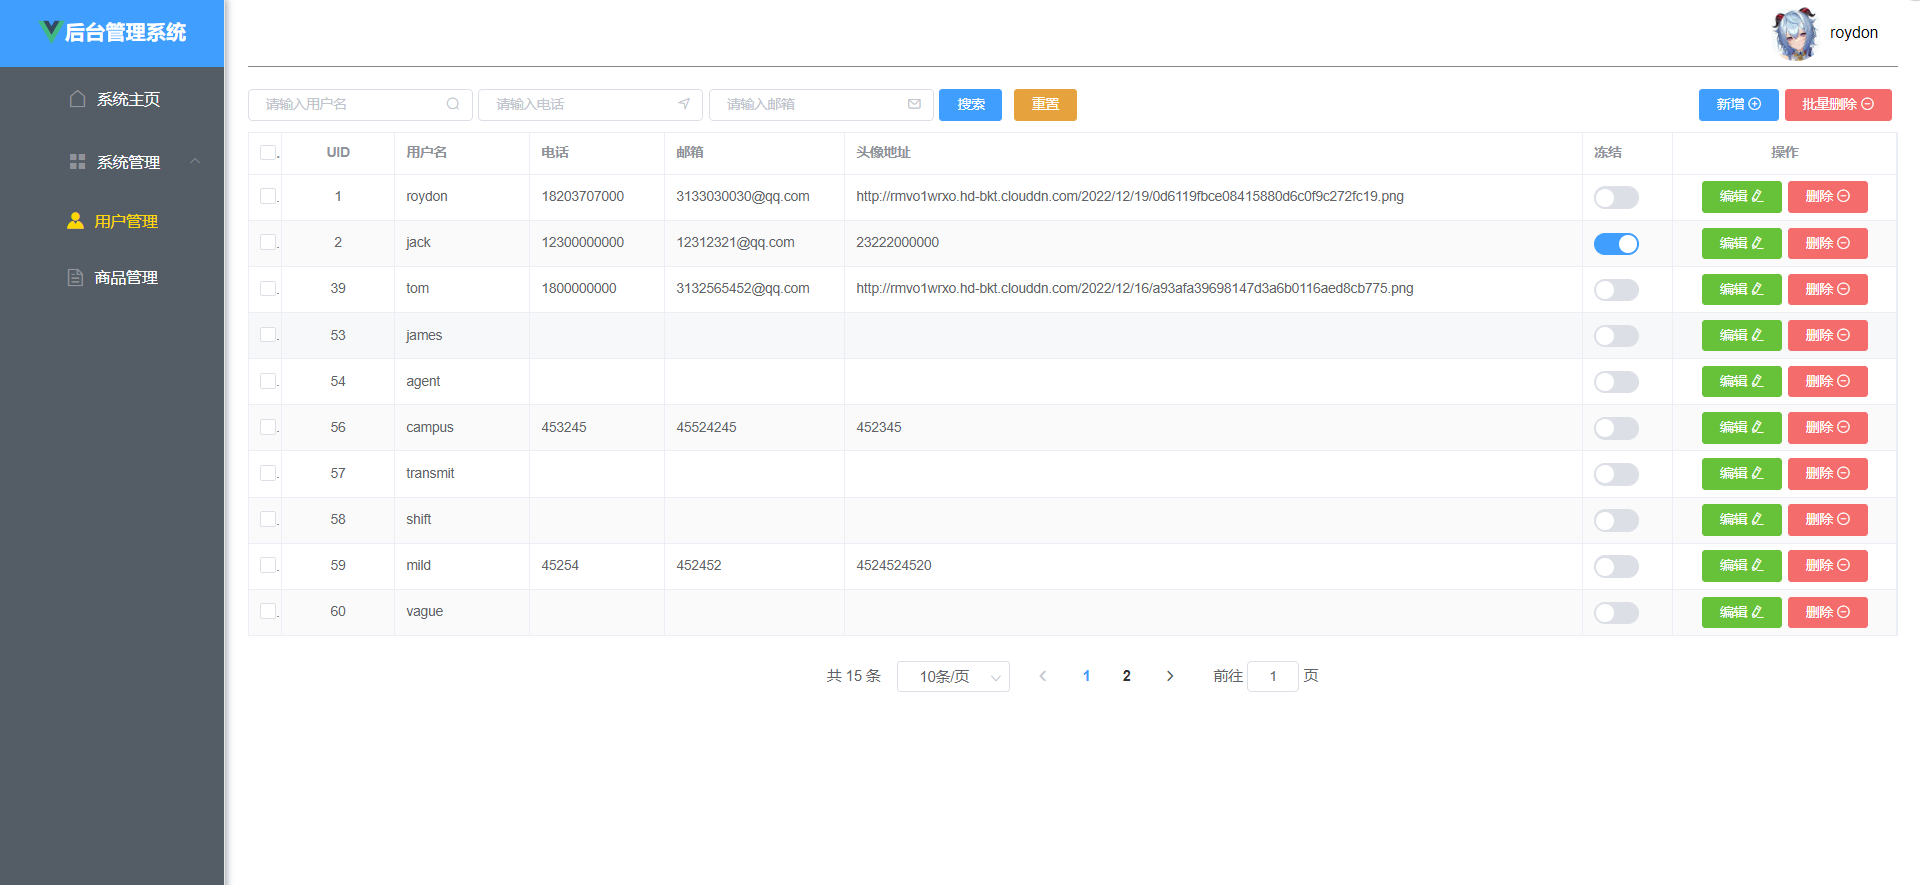Image resolution: width=1920 pixels, height=885 pixels.
Task: Delete the roydon user row
Action: click(x=1827, y=196)
